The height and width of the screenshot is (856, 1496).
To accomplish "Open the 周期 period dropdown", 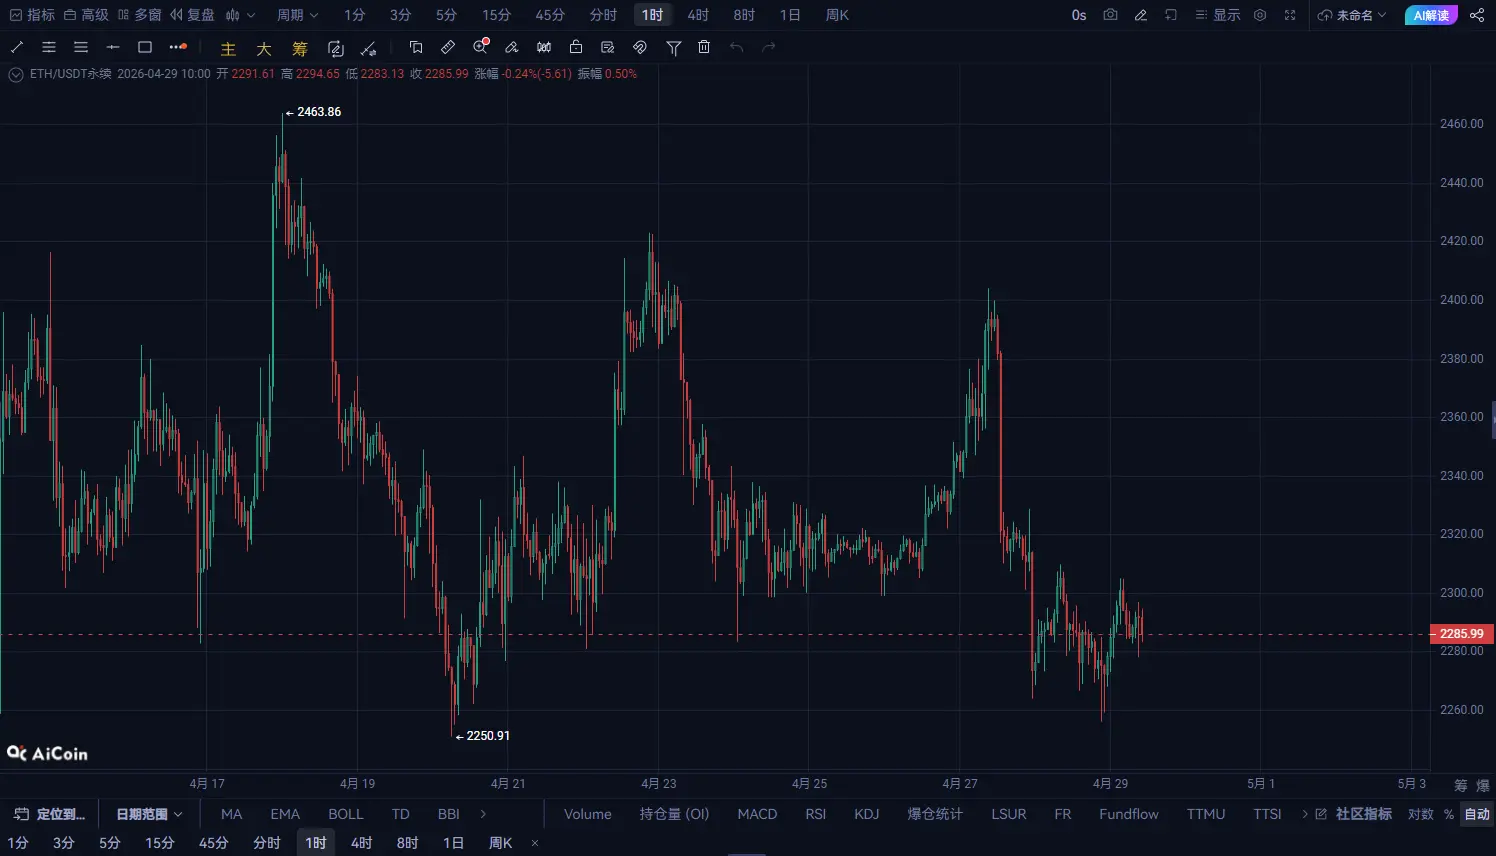I will click(x=298, y=15).
